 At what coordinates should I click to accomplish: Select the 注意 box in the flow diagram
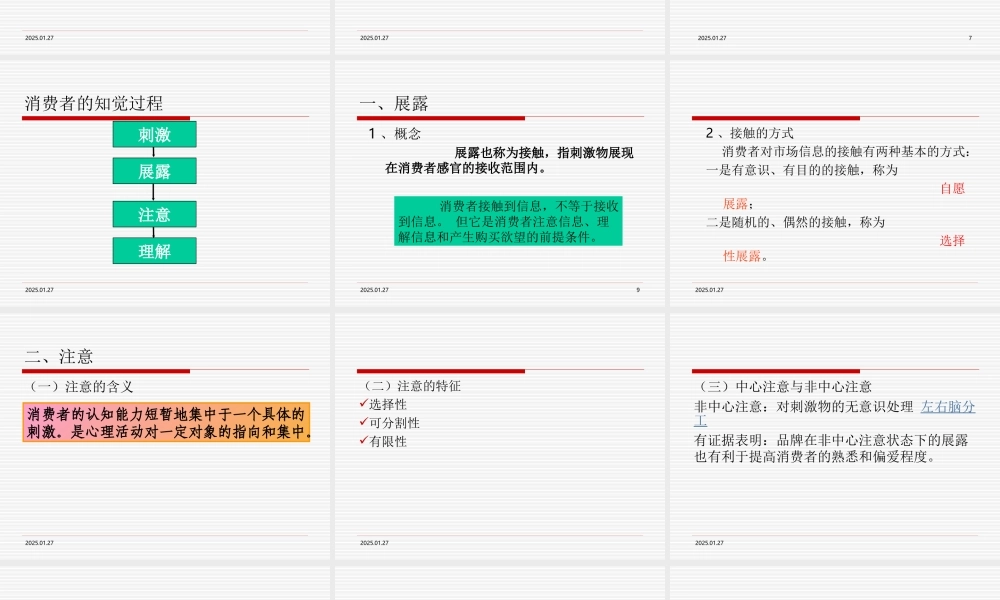(155, 213)
